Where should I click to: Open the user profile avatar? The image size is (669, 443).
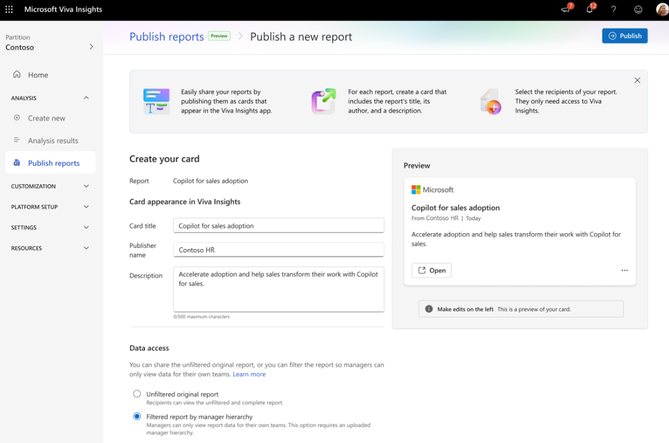(662, 9)
